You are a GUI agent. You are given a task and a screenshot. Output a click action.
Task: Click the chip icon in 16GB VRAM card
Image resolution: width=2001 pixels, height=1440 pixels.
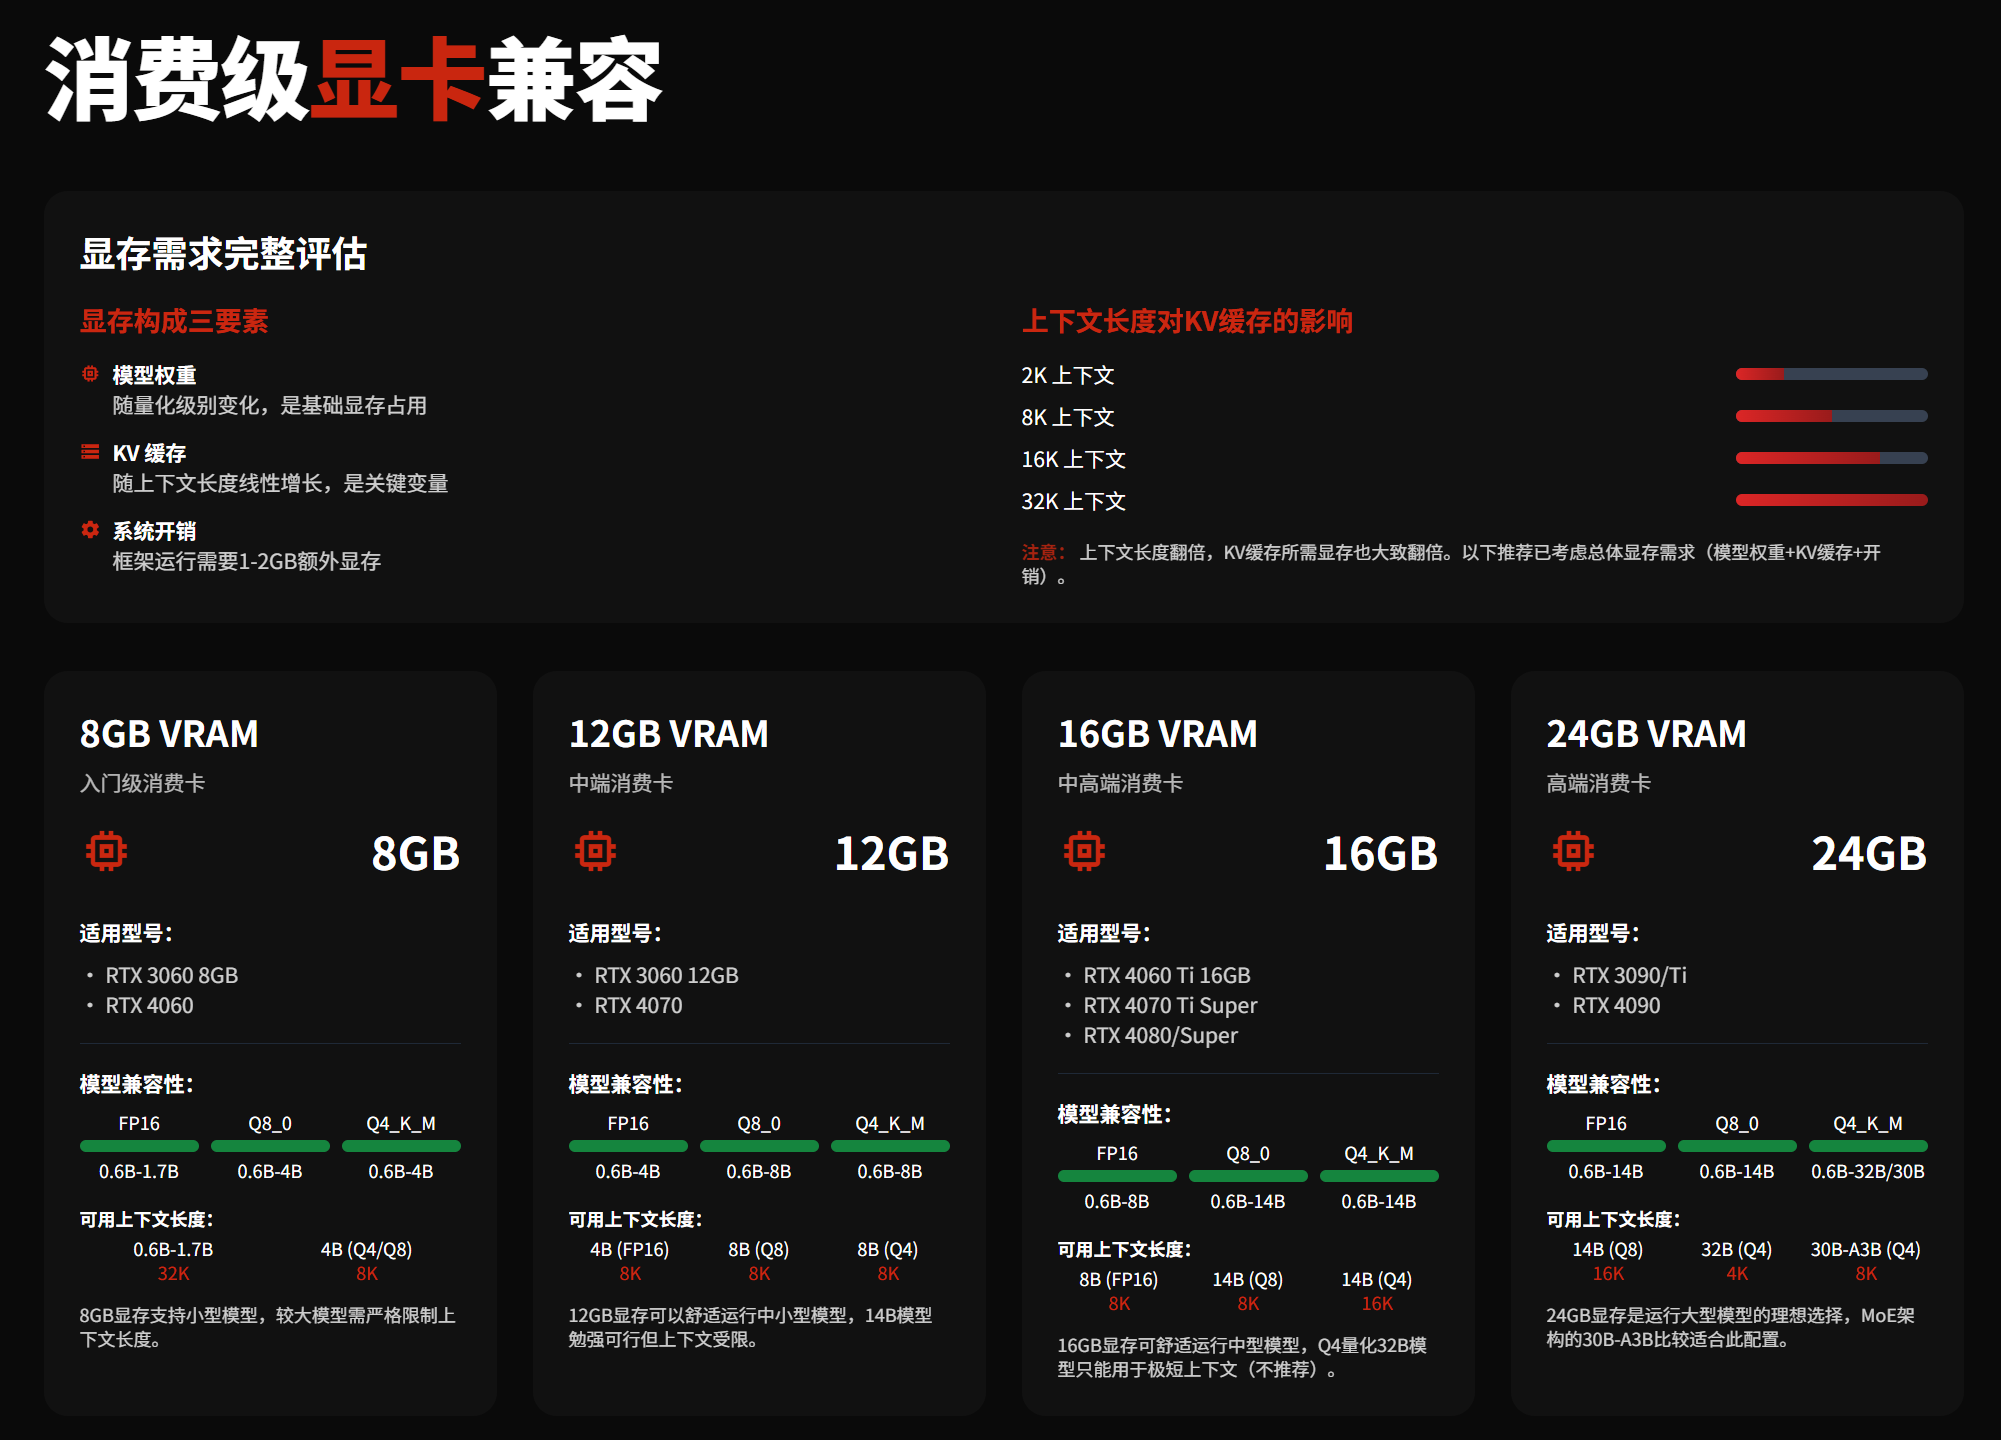[x=1084, y=851]
